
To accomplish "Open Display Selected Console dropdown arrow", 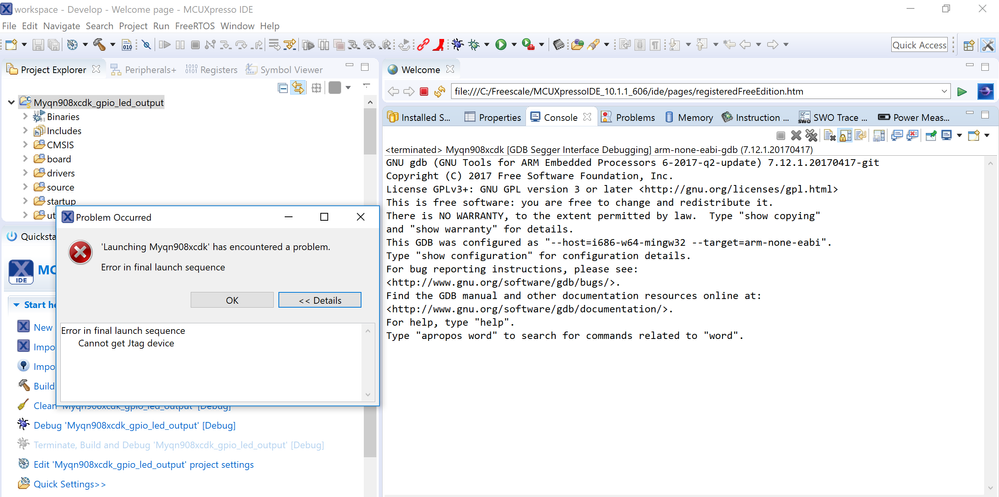I will click(x=959, y=135).
